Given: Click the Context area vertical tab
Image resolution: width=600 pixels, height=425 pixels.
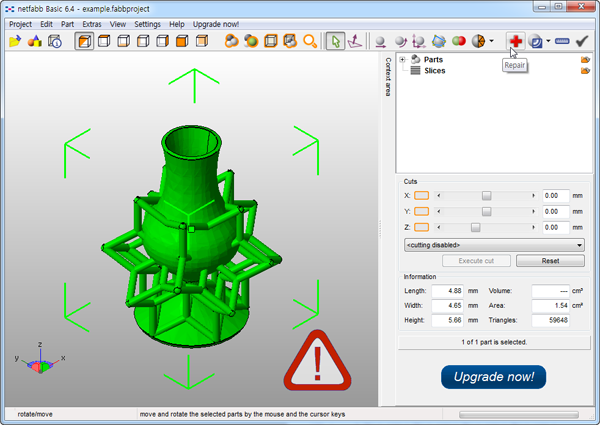Looking at the screenshot, I should (388, 77).
